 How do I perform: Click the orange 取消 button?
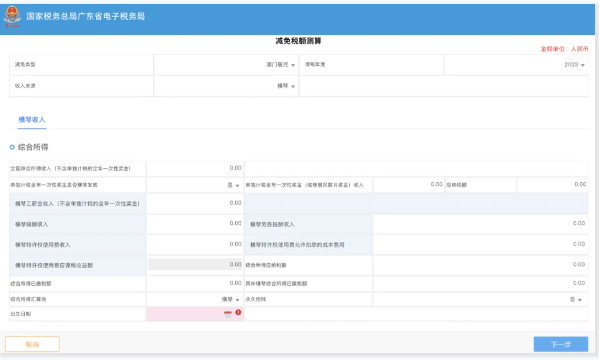click(x=32, y=344)
